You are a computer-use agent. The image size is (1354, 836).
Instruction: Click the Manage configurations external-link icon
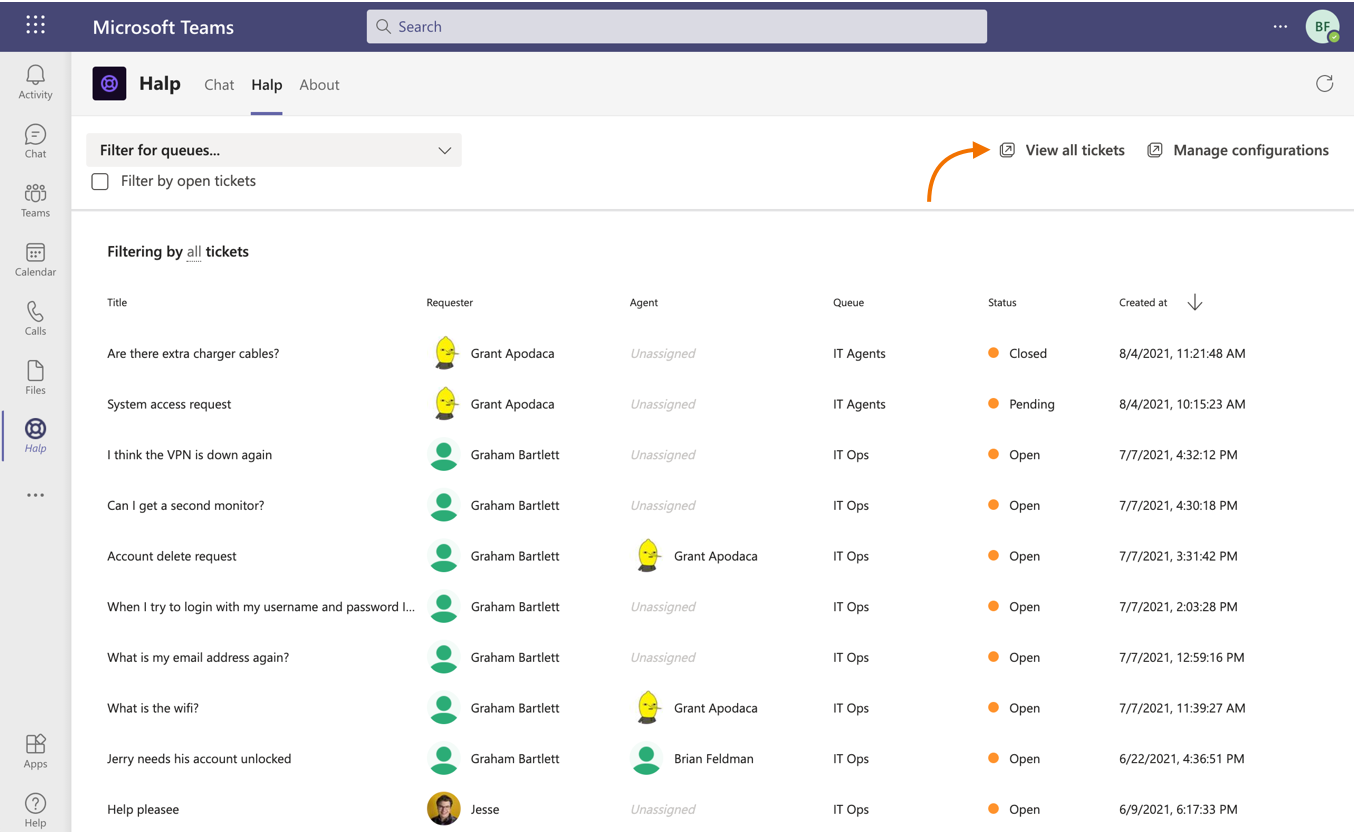pos(1154,150)
